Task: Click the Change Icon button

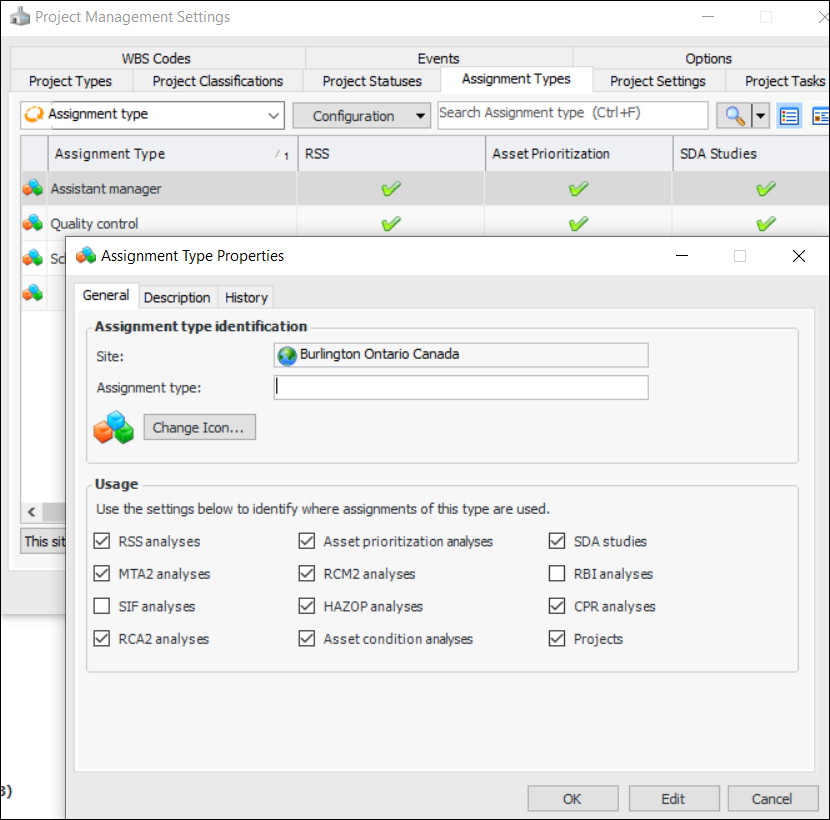Action: 199,427
